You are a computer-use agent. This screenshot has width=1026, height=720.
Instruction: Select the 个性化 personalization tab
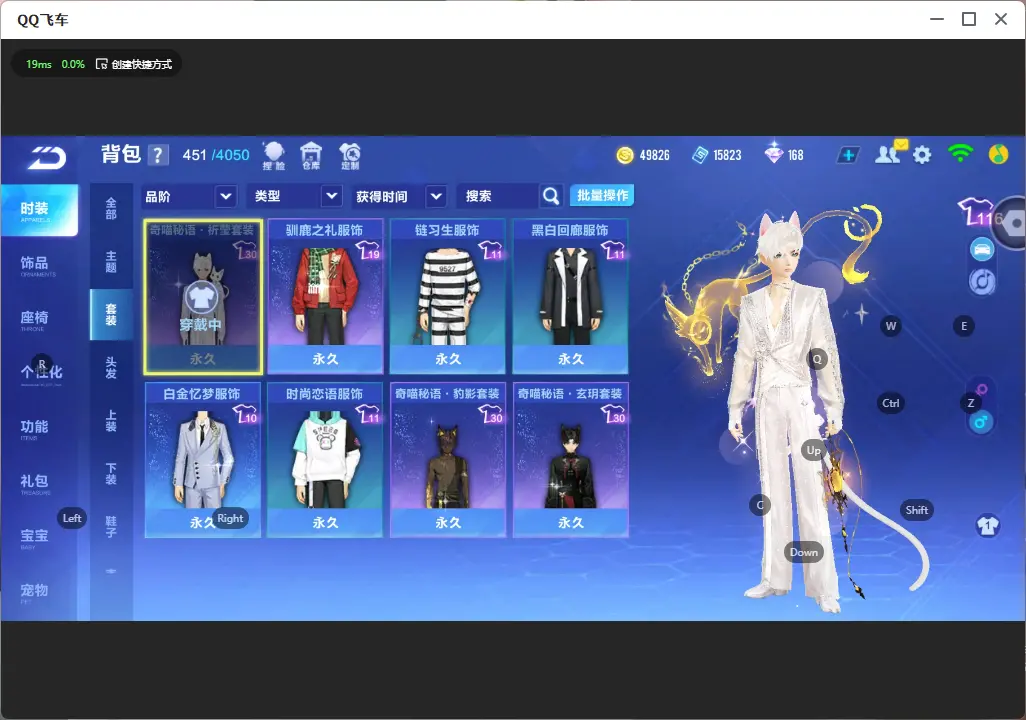(39, 374)
